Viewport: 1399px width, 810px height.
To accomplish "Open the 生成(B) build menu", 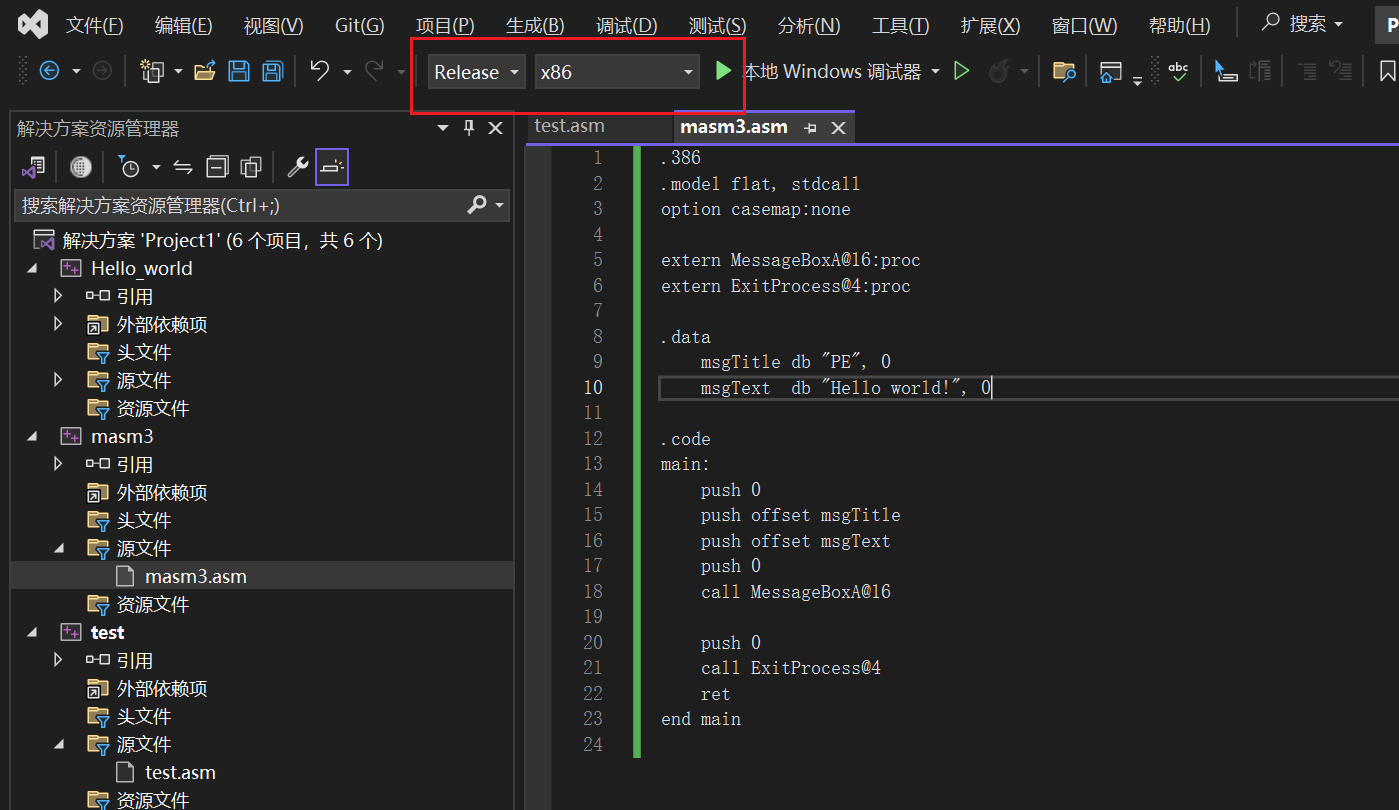I will pos(535,25).
